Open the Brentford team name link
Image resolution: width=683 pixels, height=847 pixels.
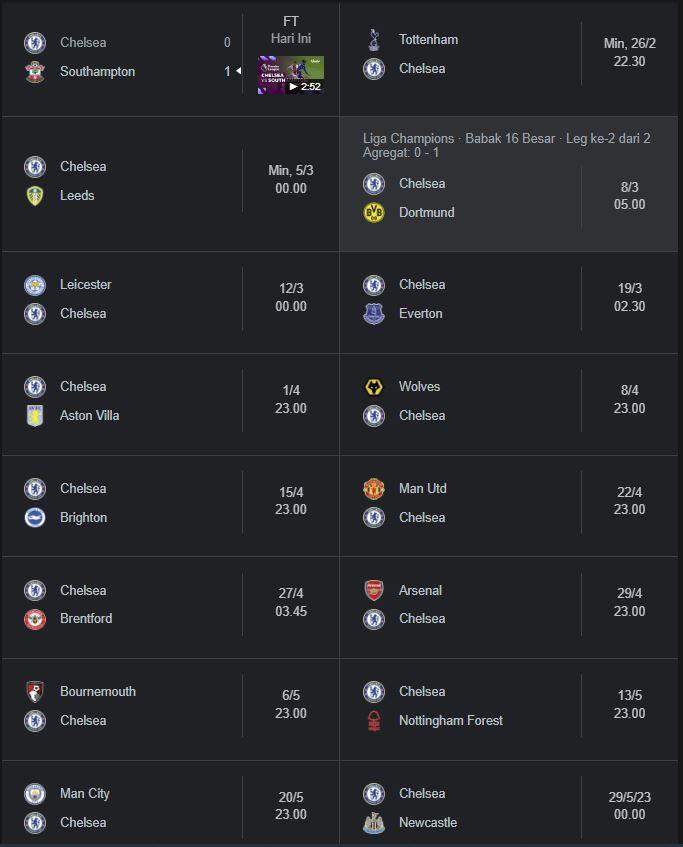coord(86,619)
